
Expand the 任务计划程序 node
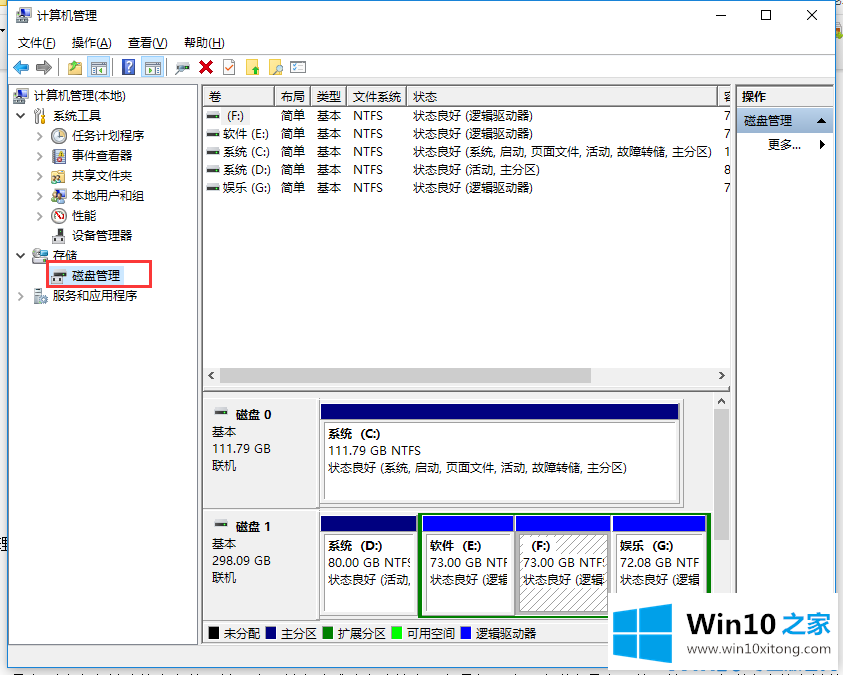pos(39,136)
